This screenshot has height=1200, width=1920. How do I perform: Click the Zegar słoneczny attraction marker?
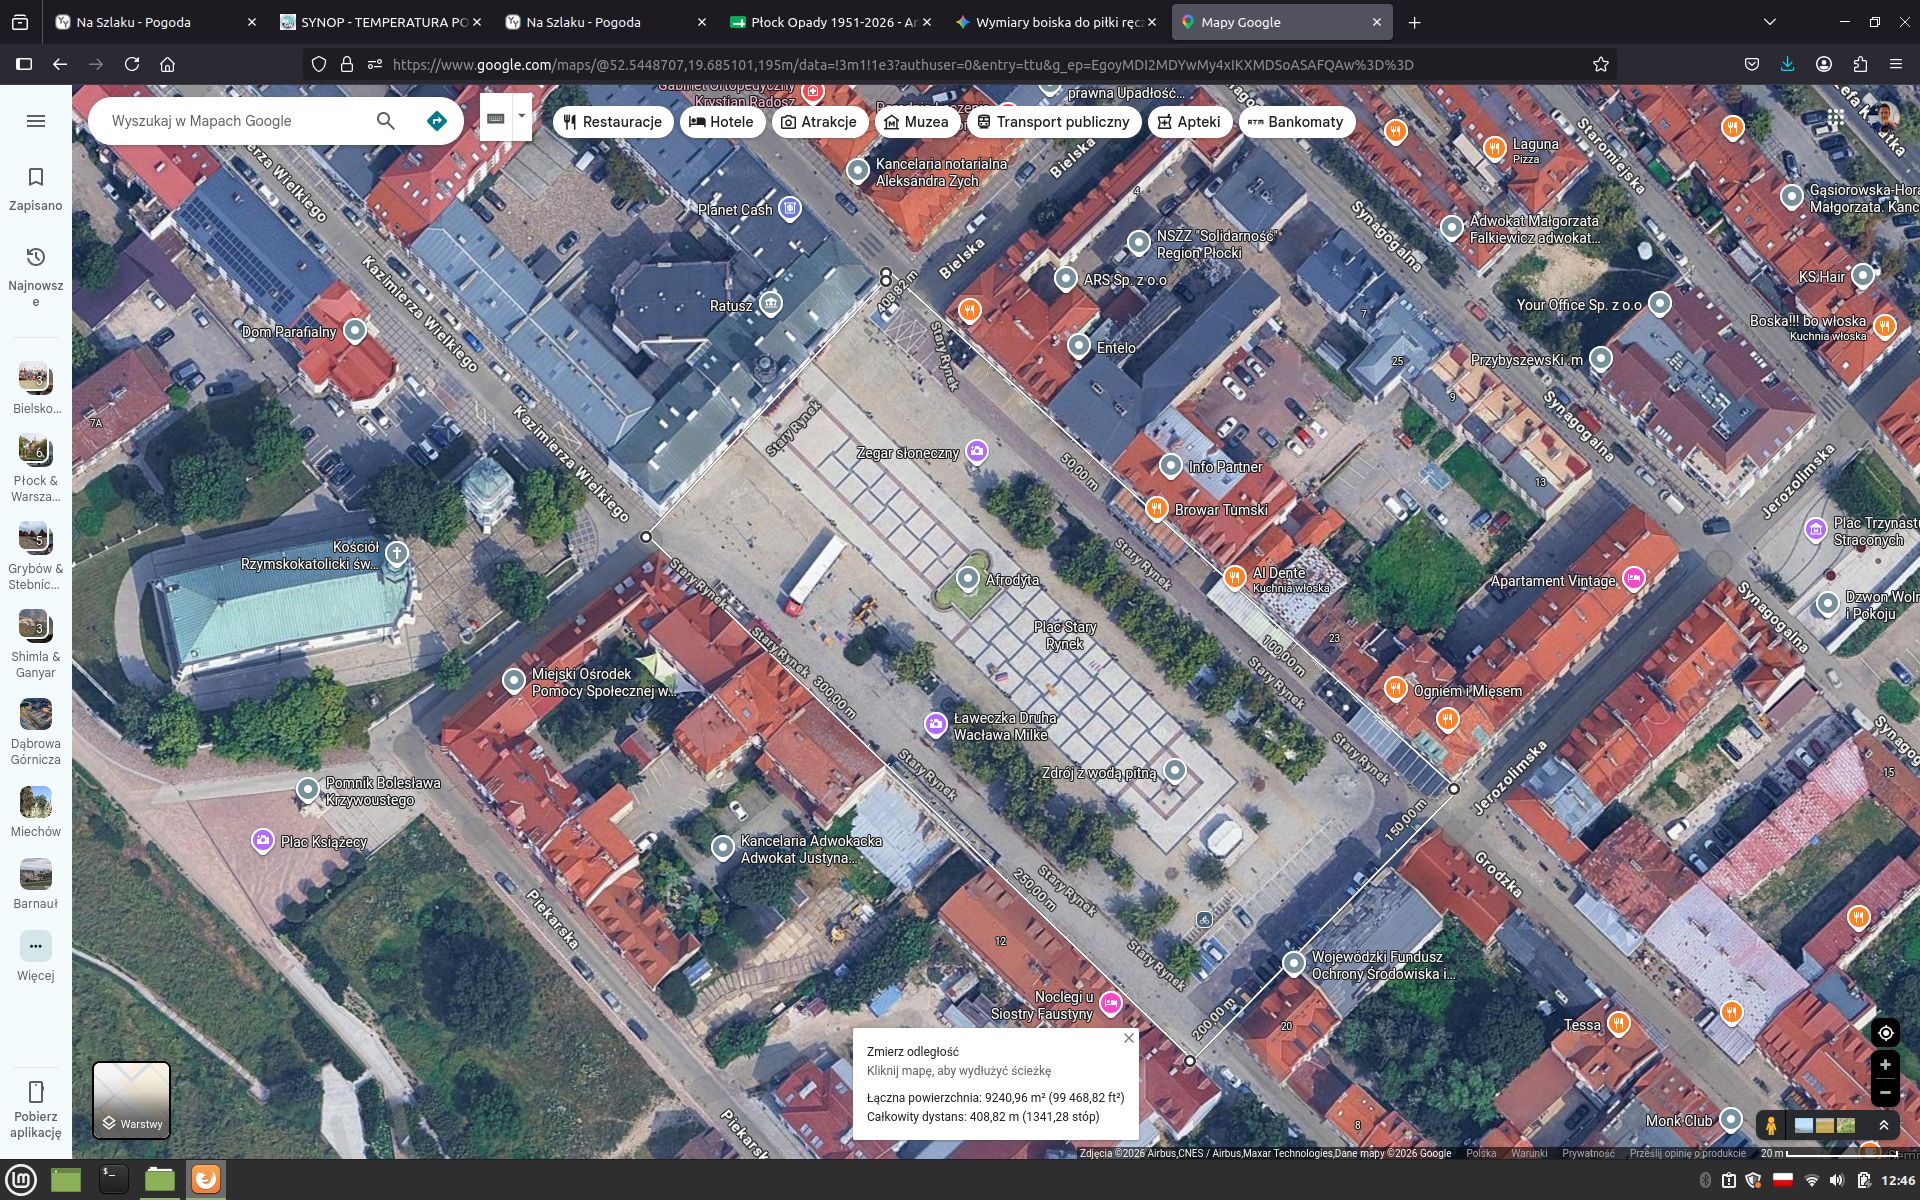click(x=977, y=451)
